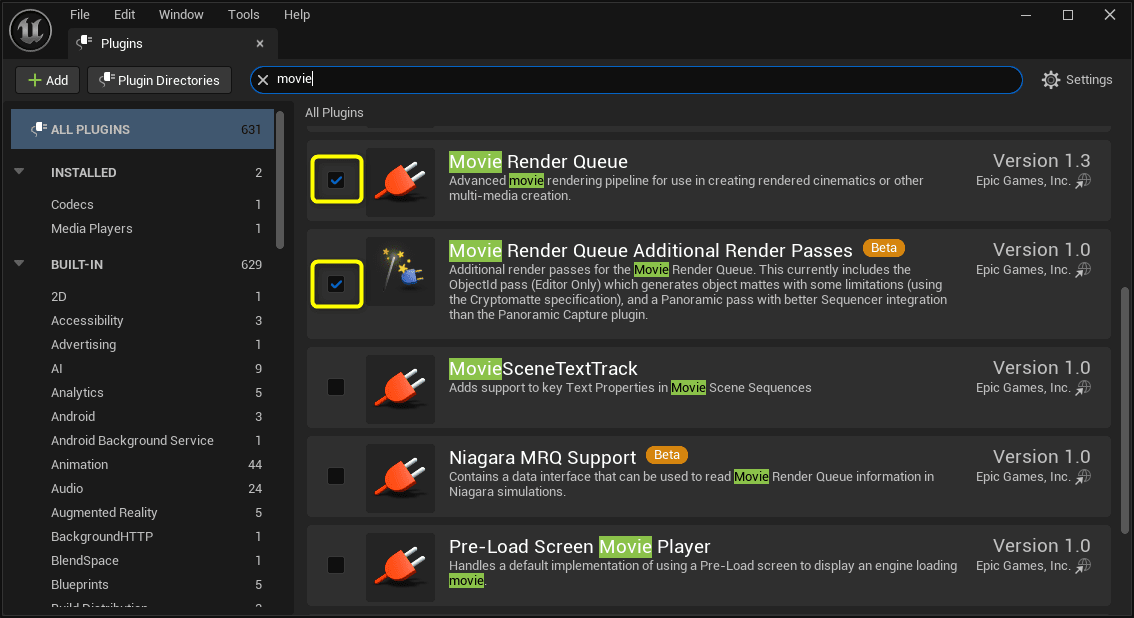
Task: Open the Tools menu
Action: [244, 14]
